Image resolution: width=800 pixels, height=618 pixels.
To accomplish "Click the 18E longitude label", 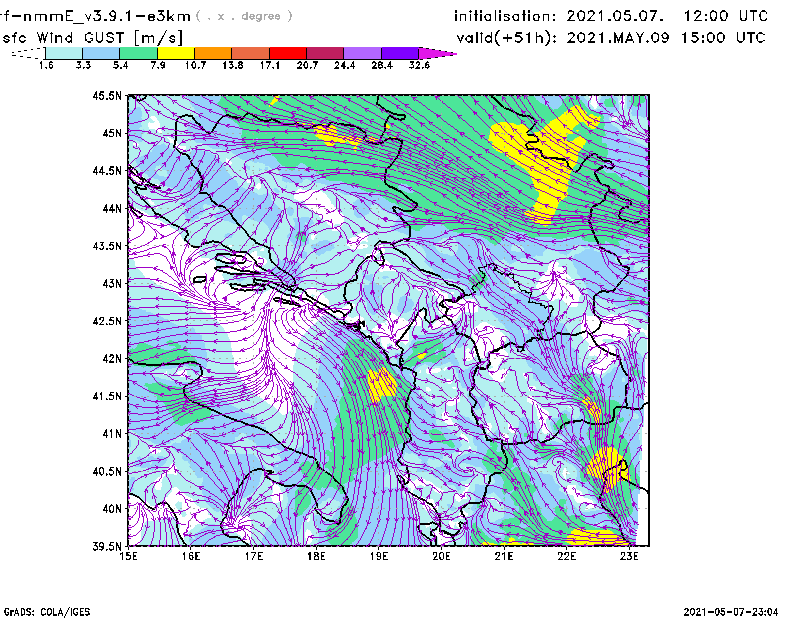I will click(x=316, y=556).
